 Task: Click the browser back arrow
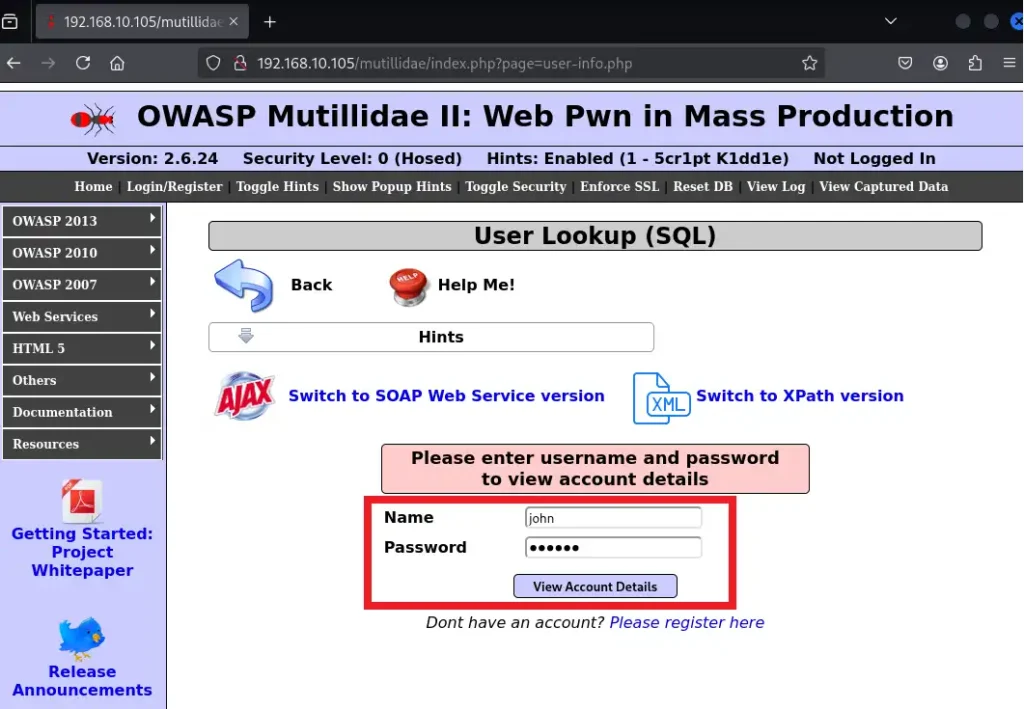point(14,63)
